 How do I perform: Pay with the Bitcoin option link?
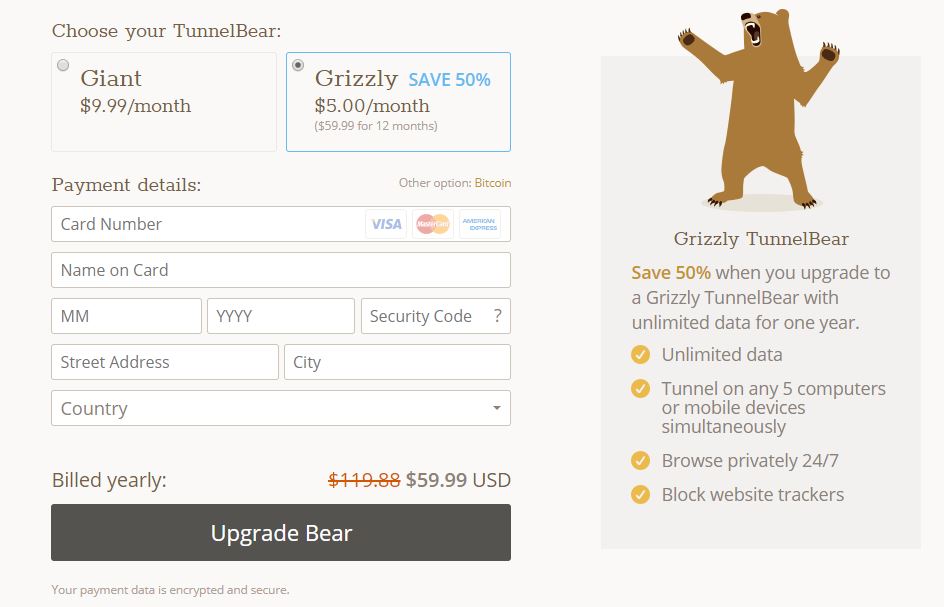tap(492, 183)
